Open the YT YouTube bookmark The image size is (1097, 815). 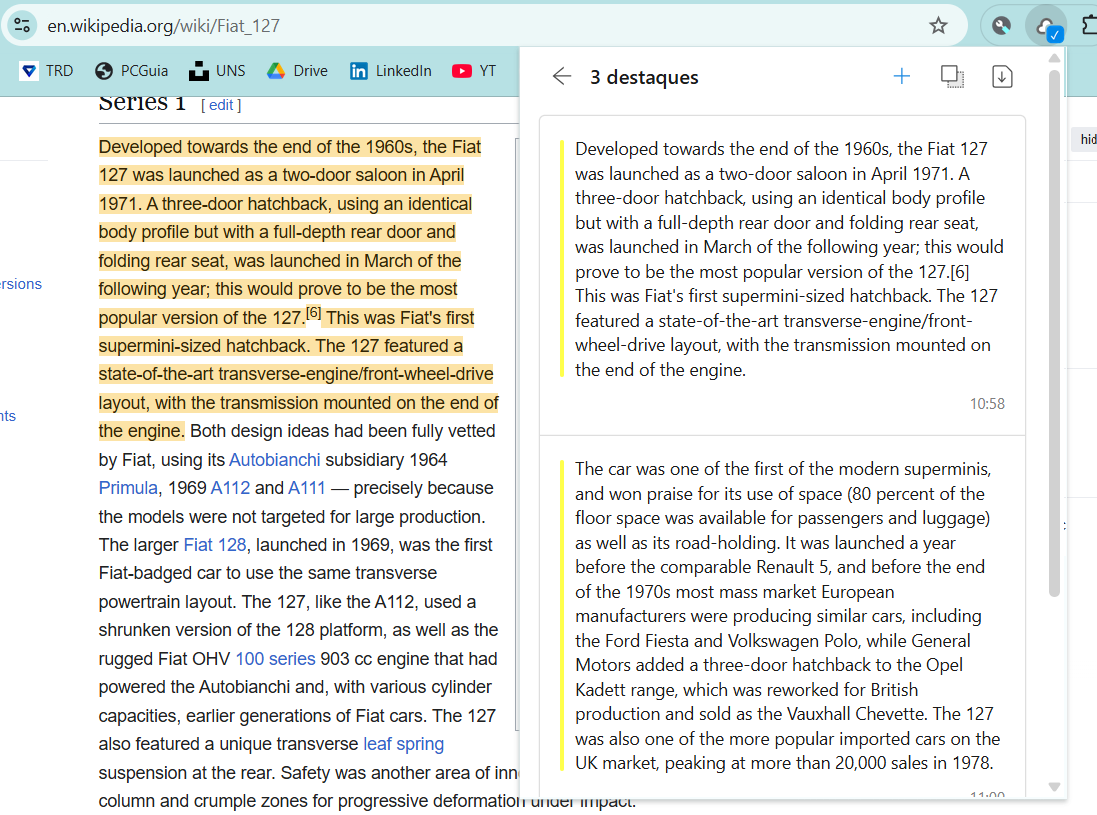tap(474, 71)
